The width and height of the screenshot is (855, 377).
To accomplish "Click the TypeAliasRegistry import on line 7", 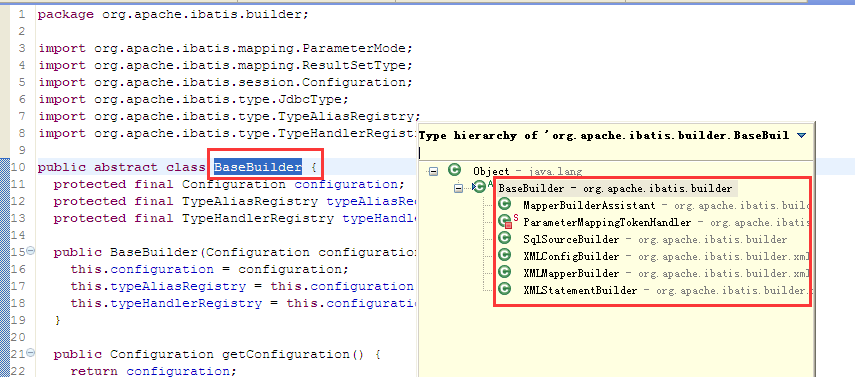I will click(229, 116).
